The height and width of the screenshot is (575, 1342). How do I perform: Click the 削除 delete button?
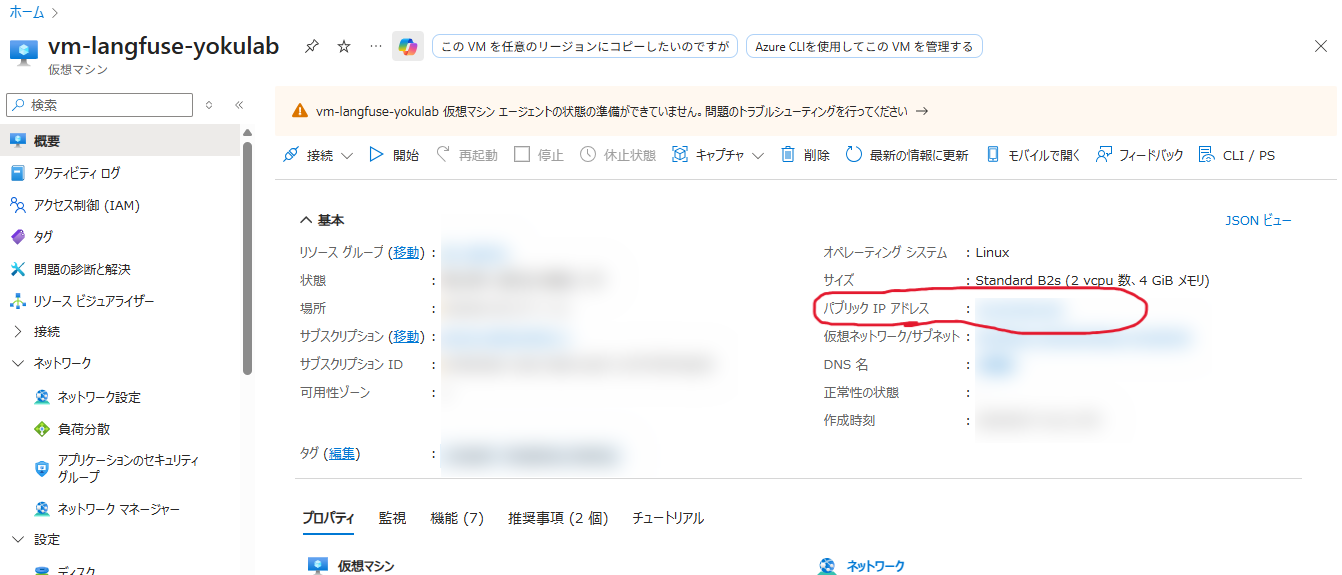tap(805, 155)
